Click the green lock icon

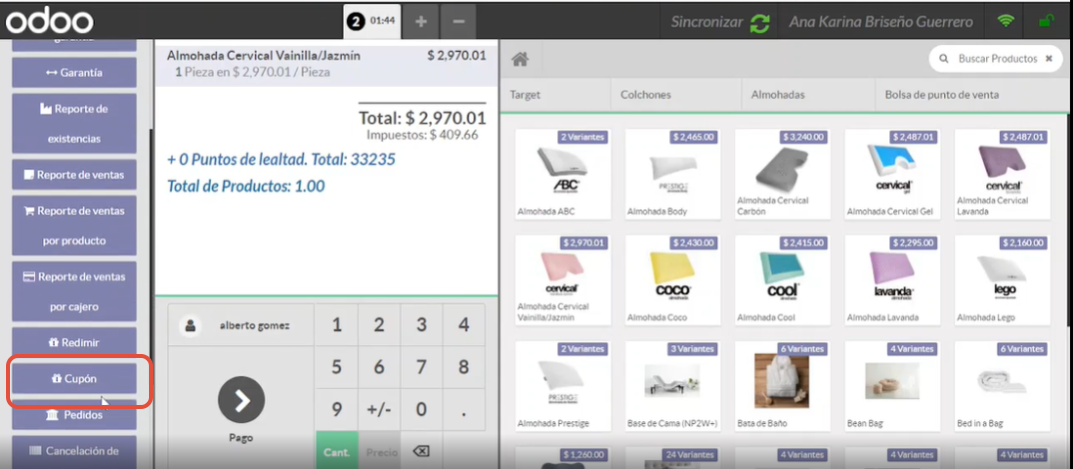click(1046, 21)
